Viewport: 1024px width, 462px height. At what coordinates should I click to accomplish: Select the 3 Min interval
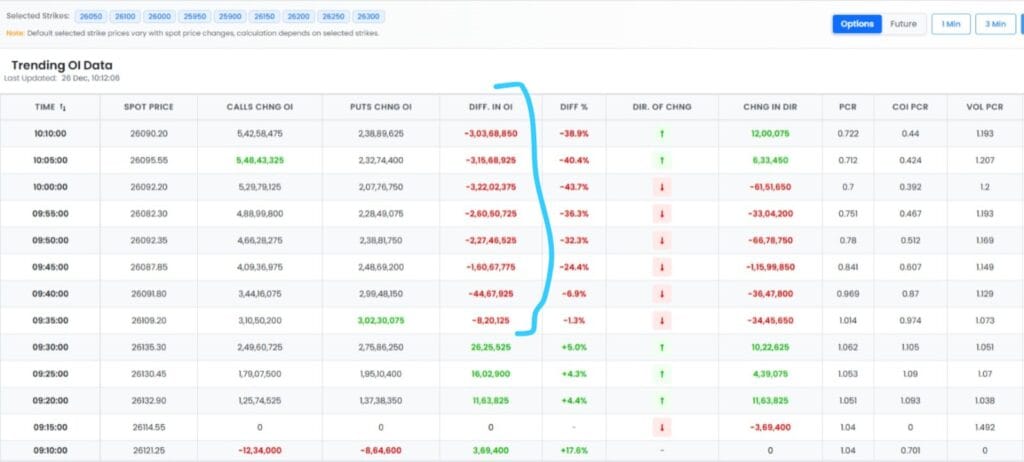(995, 24)
